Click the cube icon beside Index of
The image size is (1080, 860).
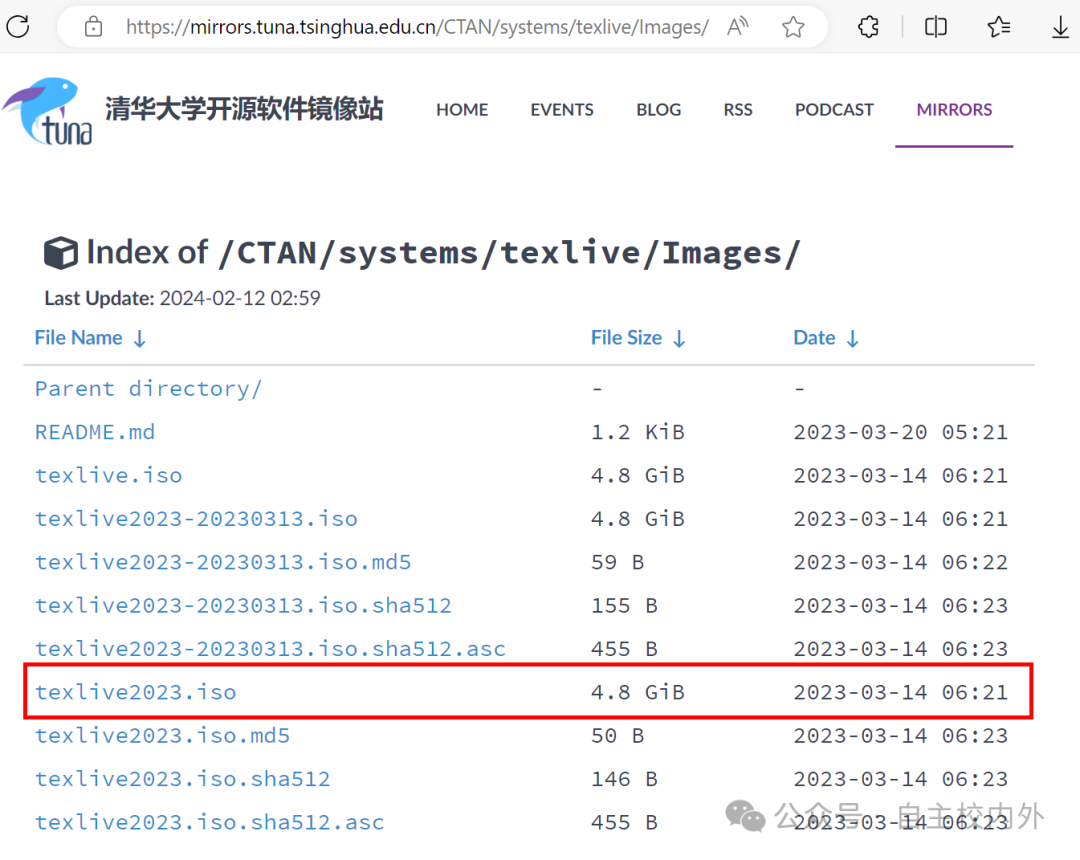pos(61,253)
